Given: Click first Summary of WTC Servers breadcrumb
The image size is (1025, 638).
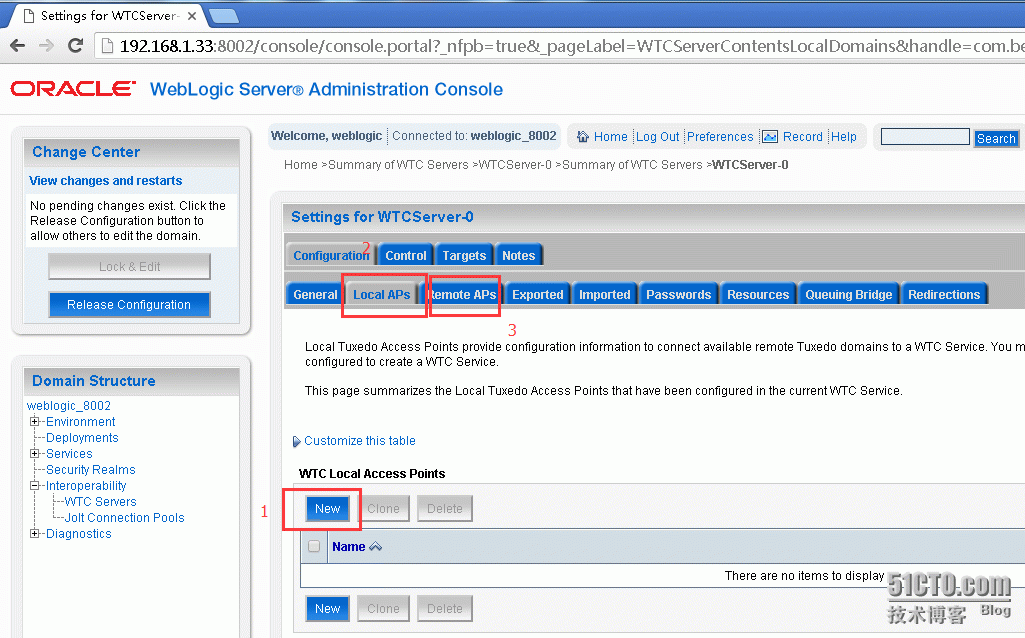Looking at the screenshot, I should click(x=398, y=165).
